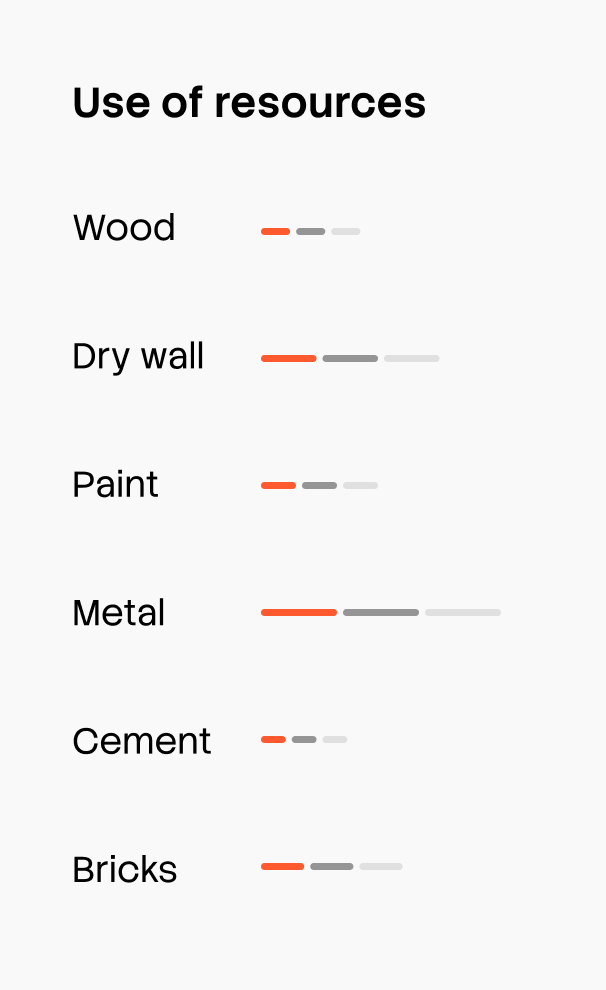Click the dark gray segment of Paint bar
The image size is (606, 990).
pyautogui.click(x=319, y=485)
